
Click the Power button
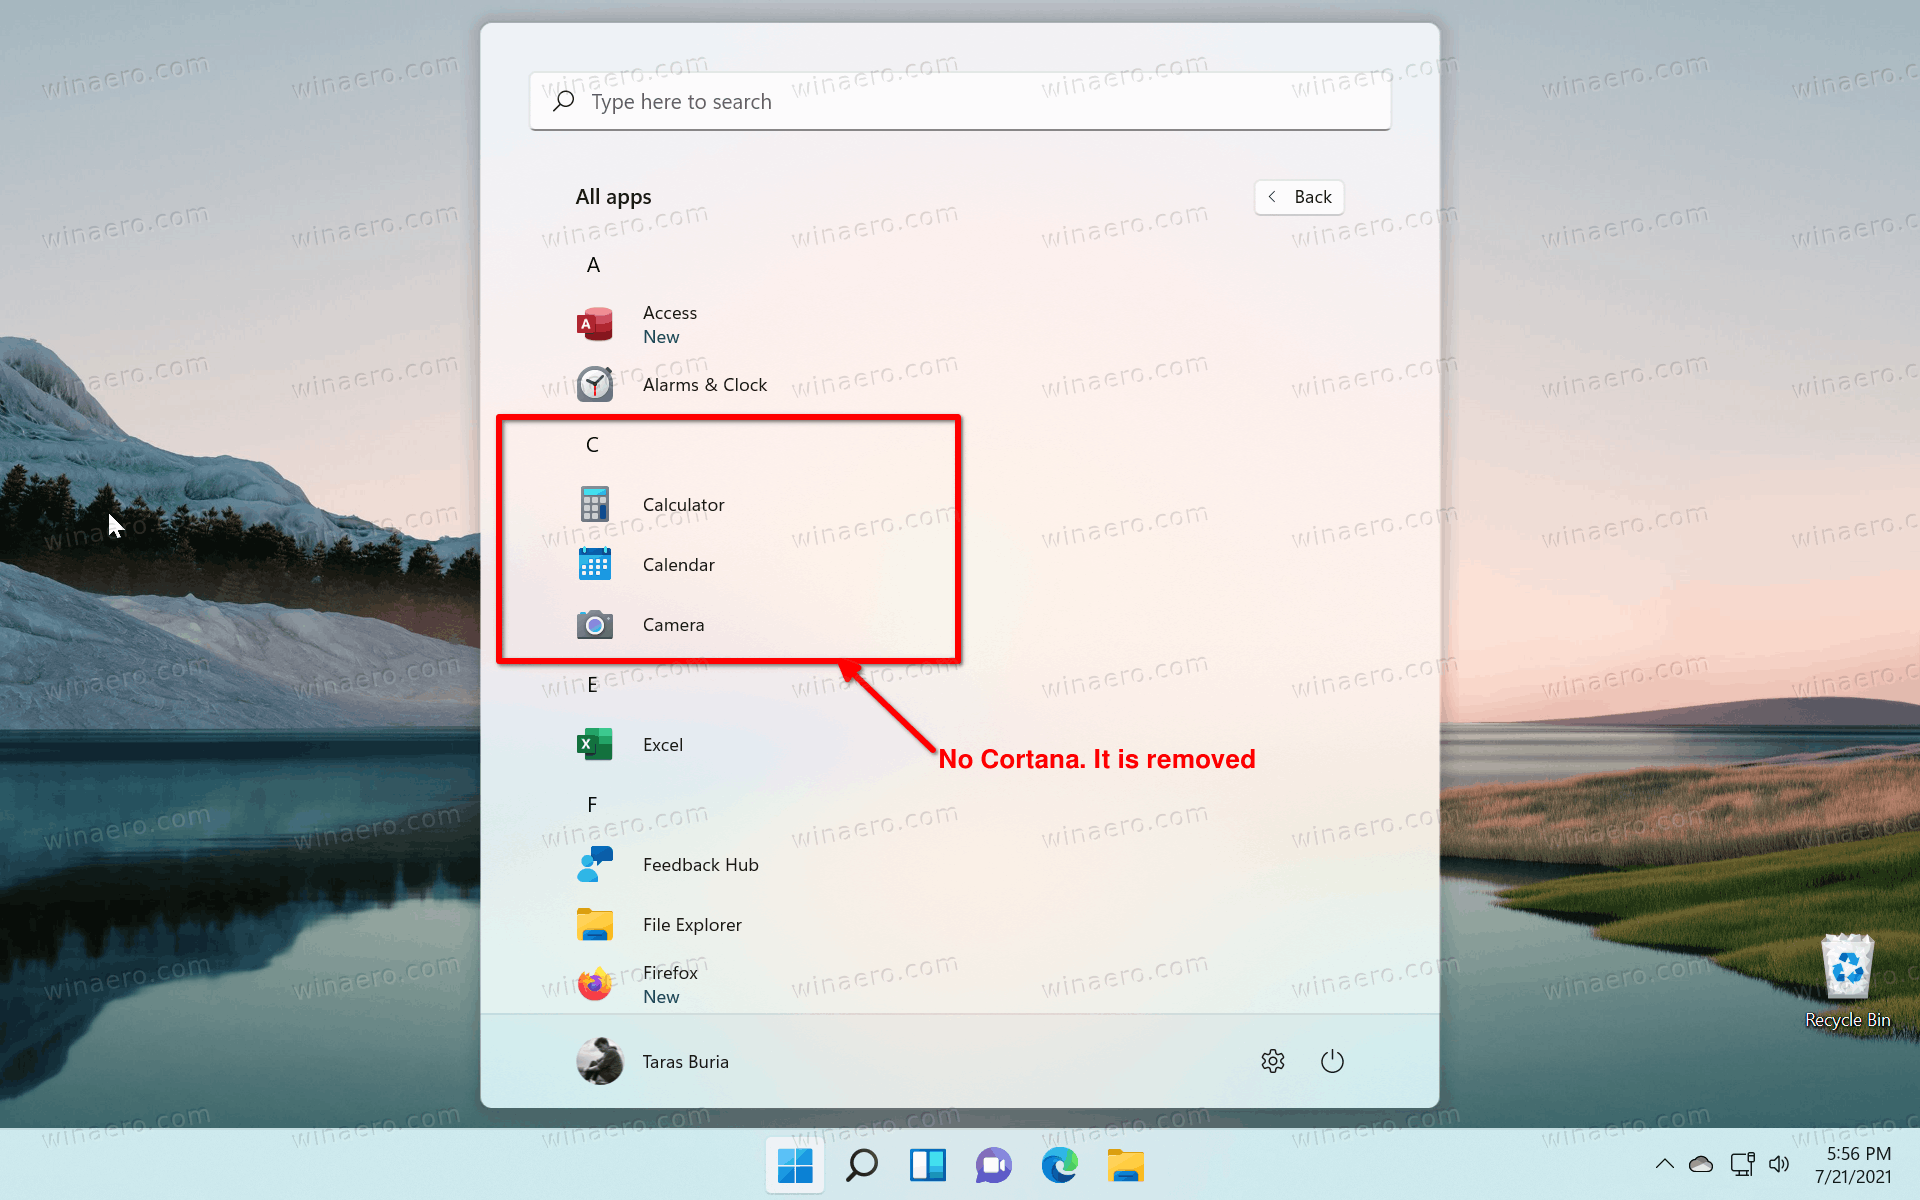tap(1331, 1060)
